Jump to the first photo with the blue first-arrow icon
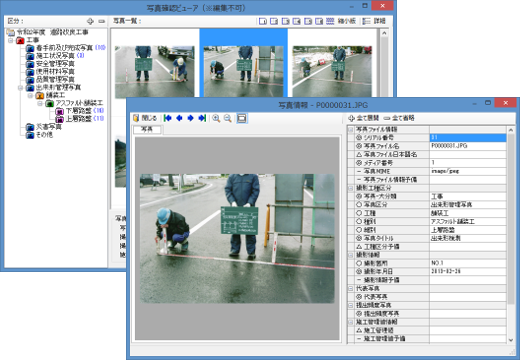This screenshot has width=520, height=360. (x=168, y=118)
